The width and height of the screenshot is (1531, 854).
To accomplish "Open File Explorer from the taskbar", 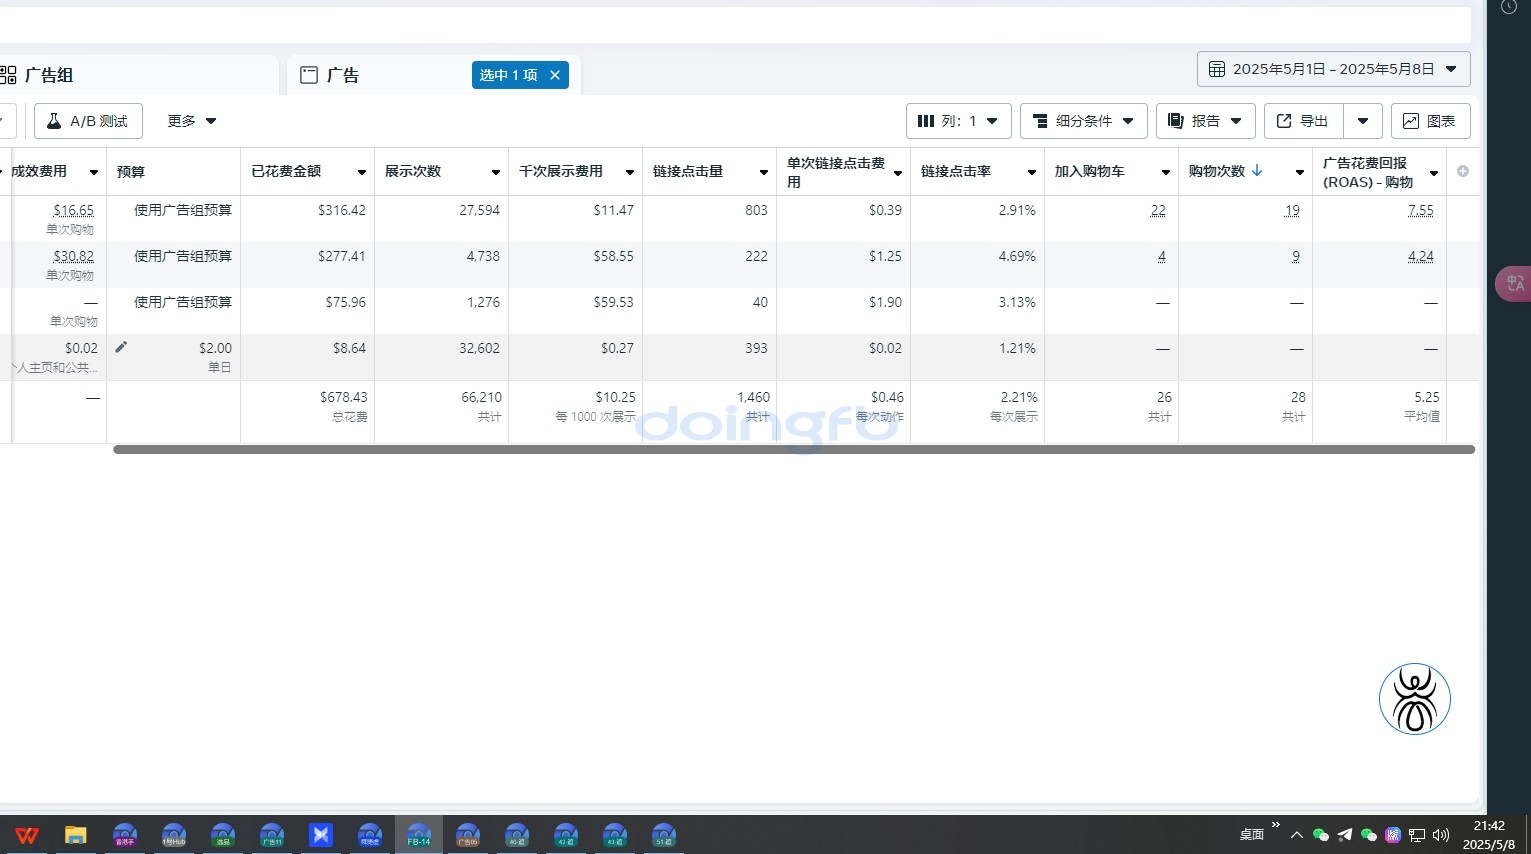I will (76, 835).
